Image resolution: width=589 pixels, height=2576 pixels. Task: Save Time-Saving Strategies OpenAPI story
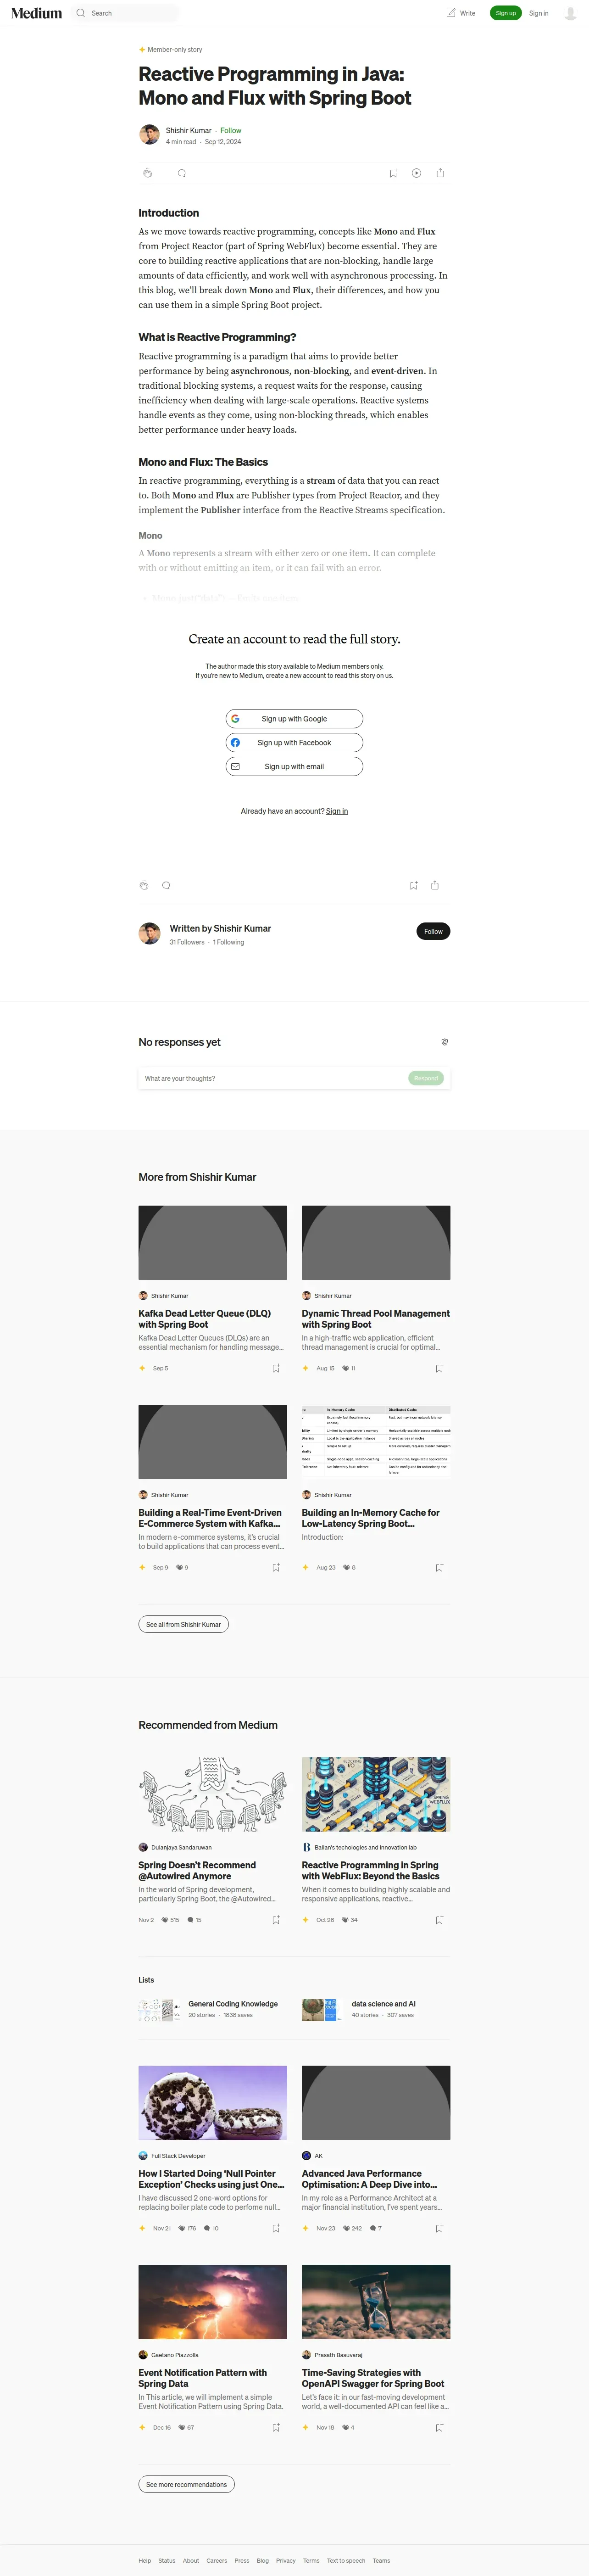coord(439,2427)
